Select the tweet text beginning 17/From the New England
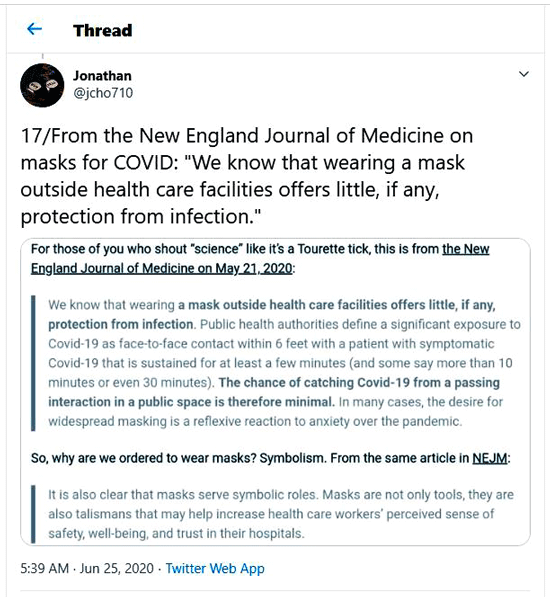Viewport: 550px width, 597px height. coord(247,176)
